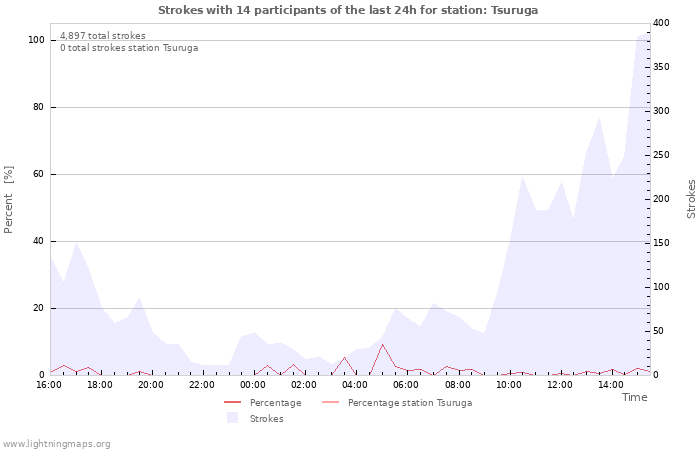Click the red percentage peak near 03:30
The height and width of the screenshot is (450, 700).
pyautogui.click(x=344, y=358)
